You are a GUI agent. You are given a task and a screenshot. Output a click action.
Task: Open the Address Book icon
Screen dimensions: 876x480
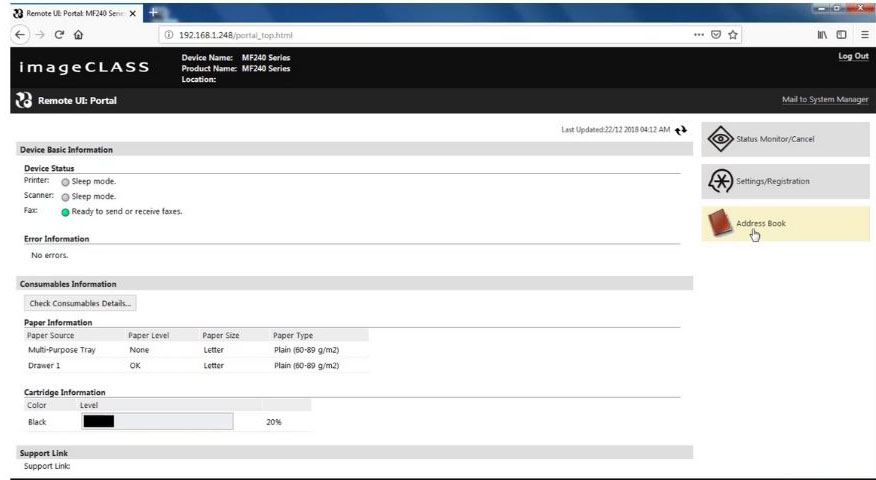coord(720,224)
